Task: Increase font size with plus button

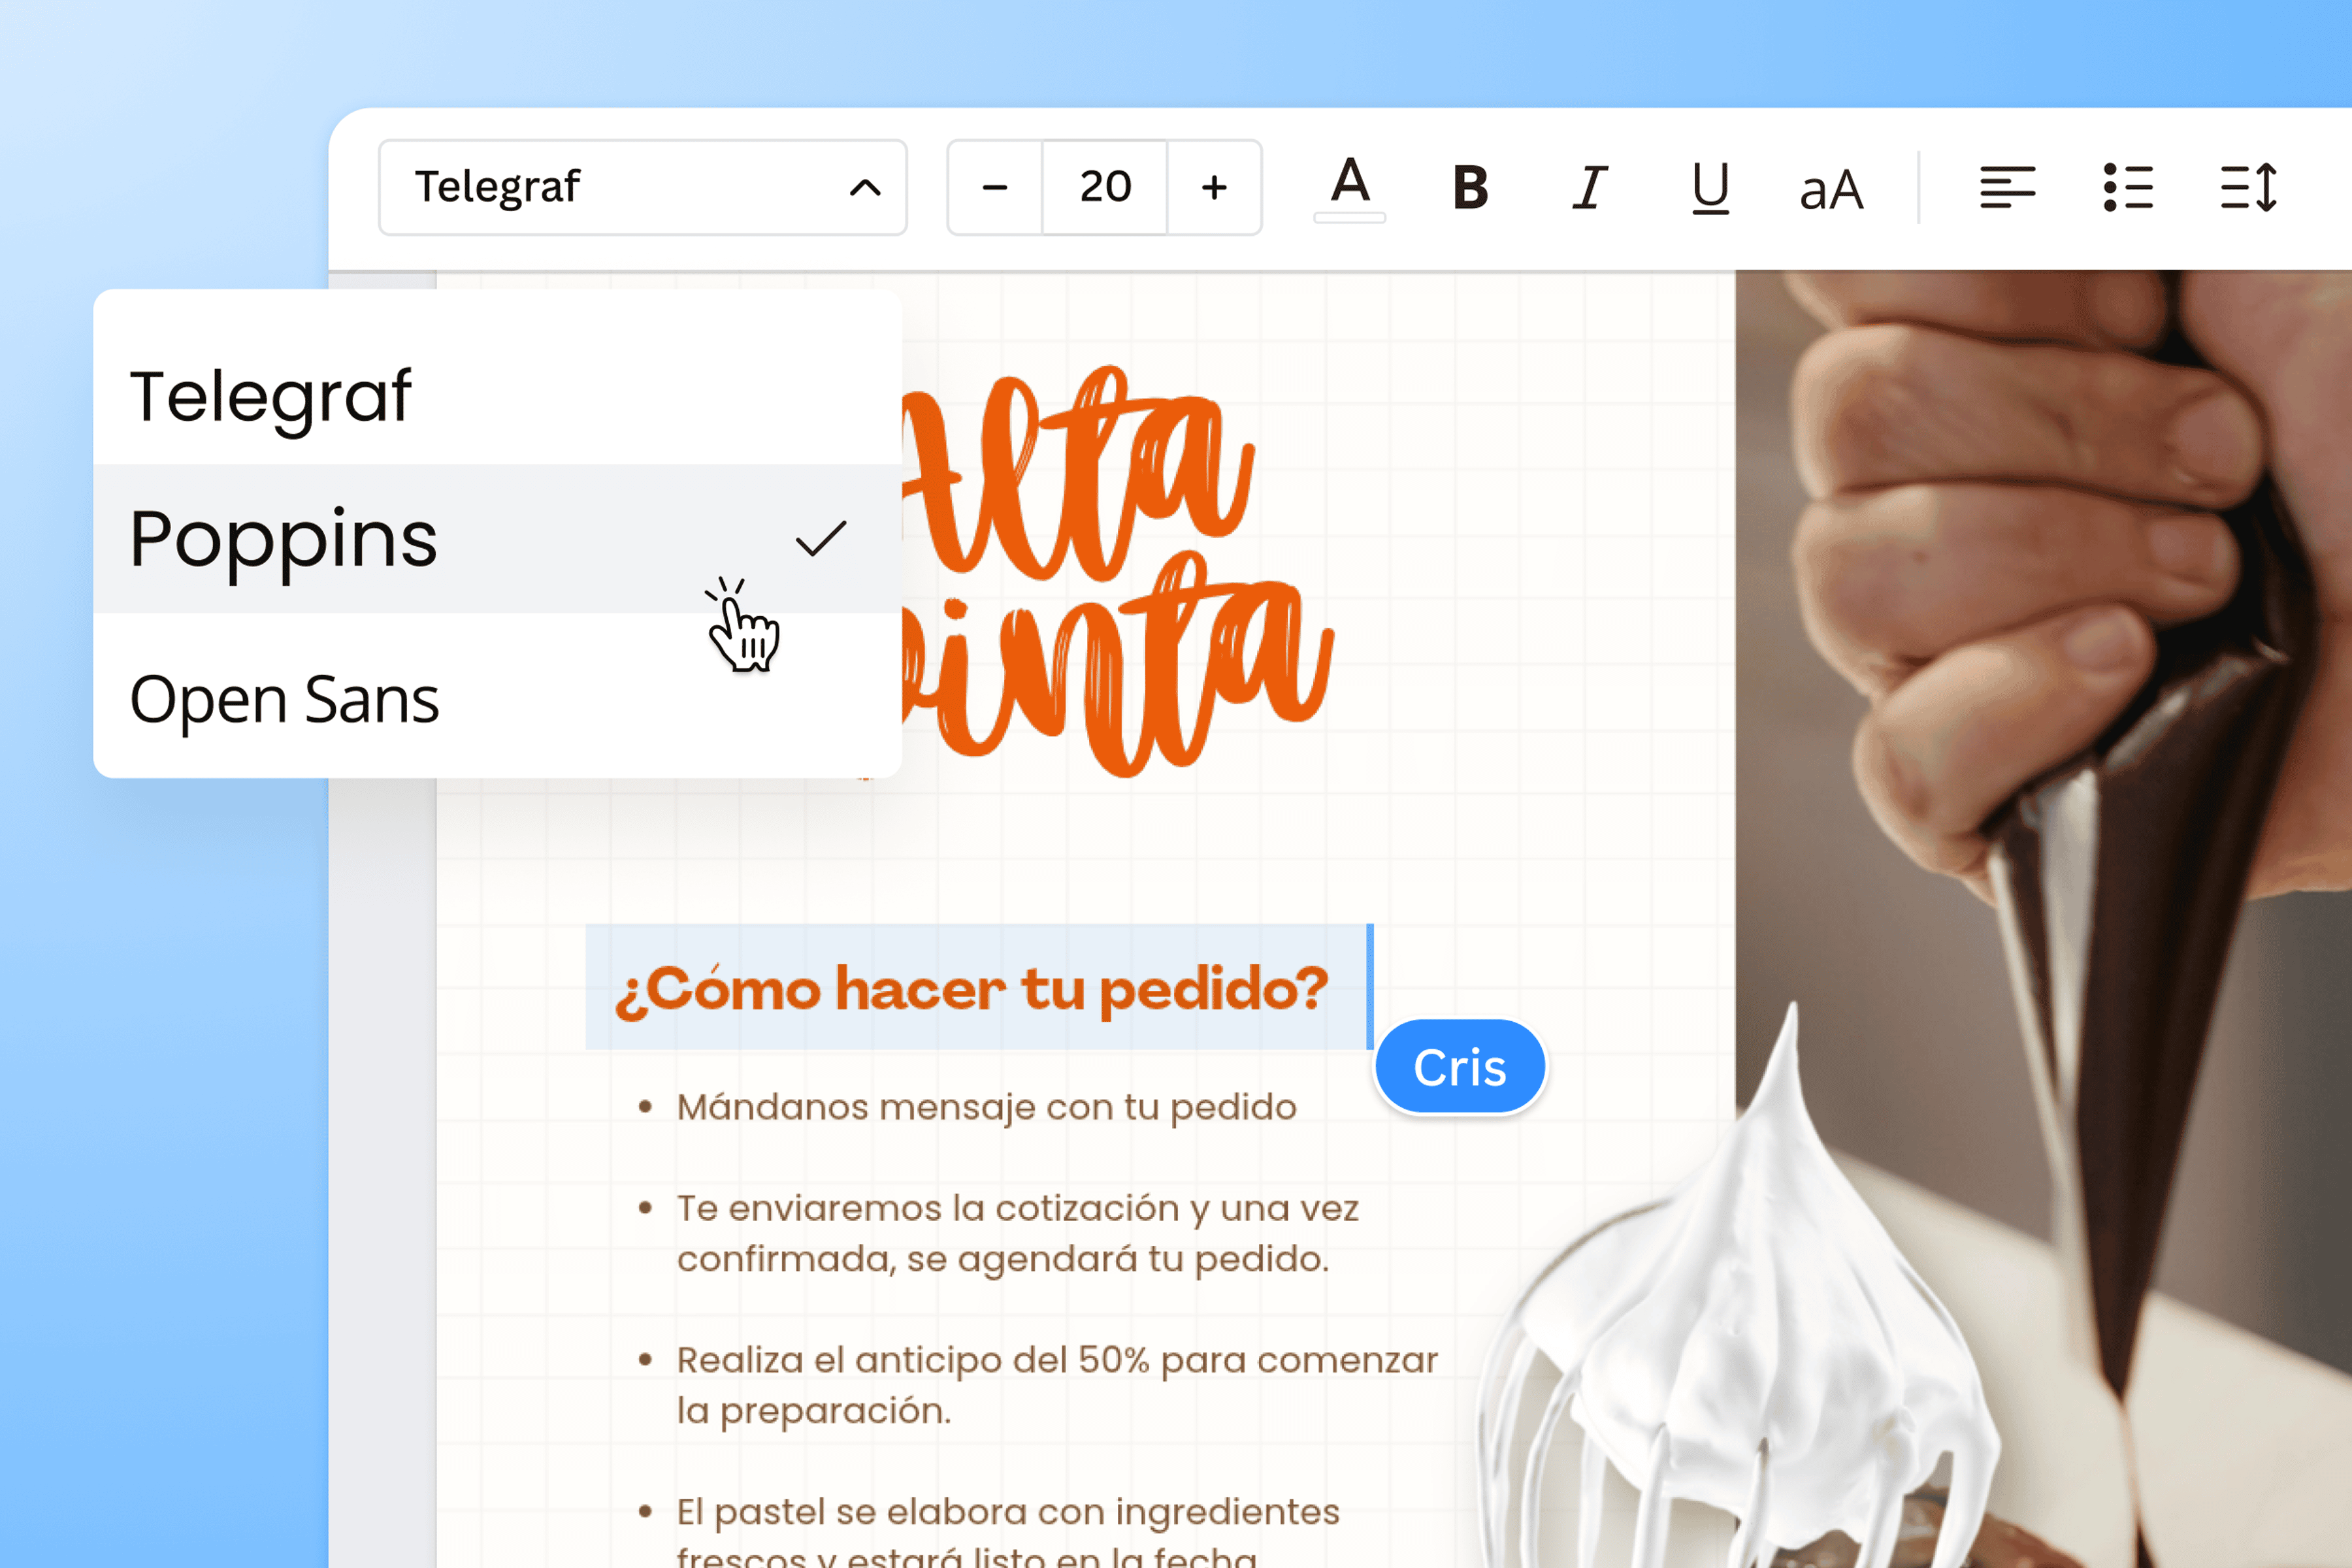Action: 1214,187
